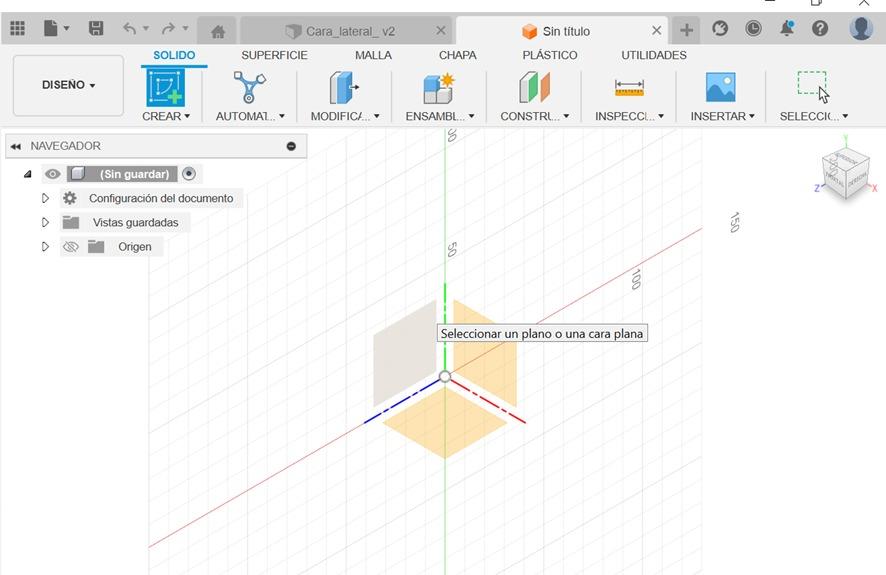Redo the last action
886x575 pixels.
coord(168,28)
